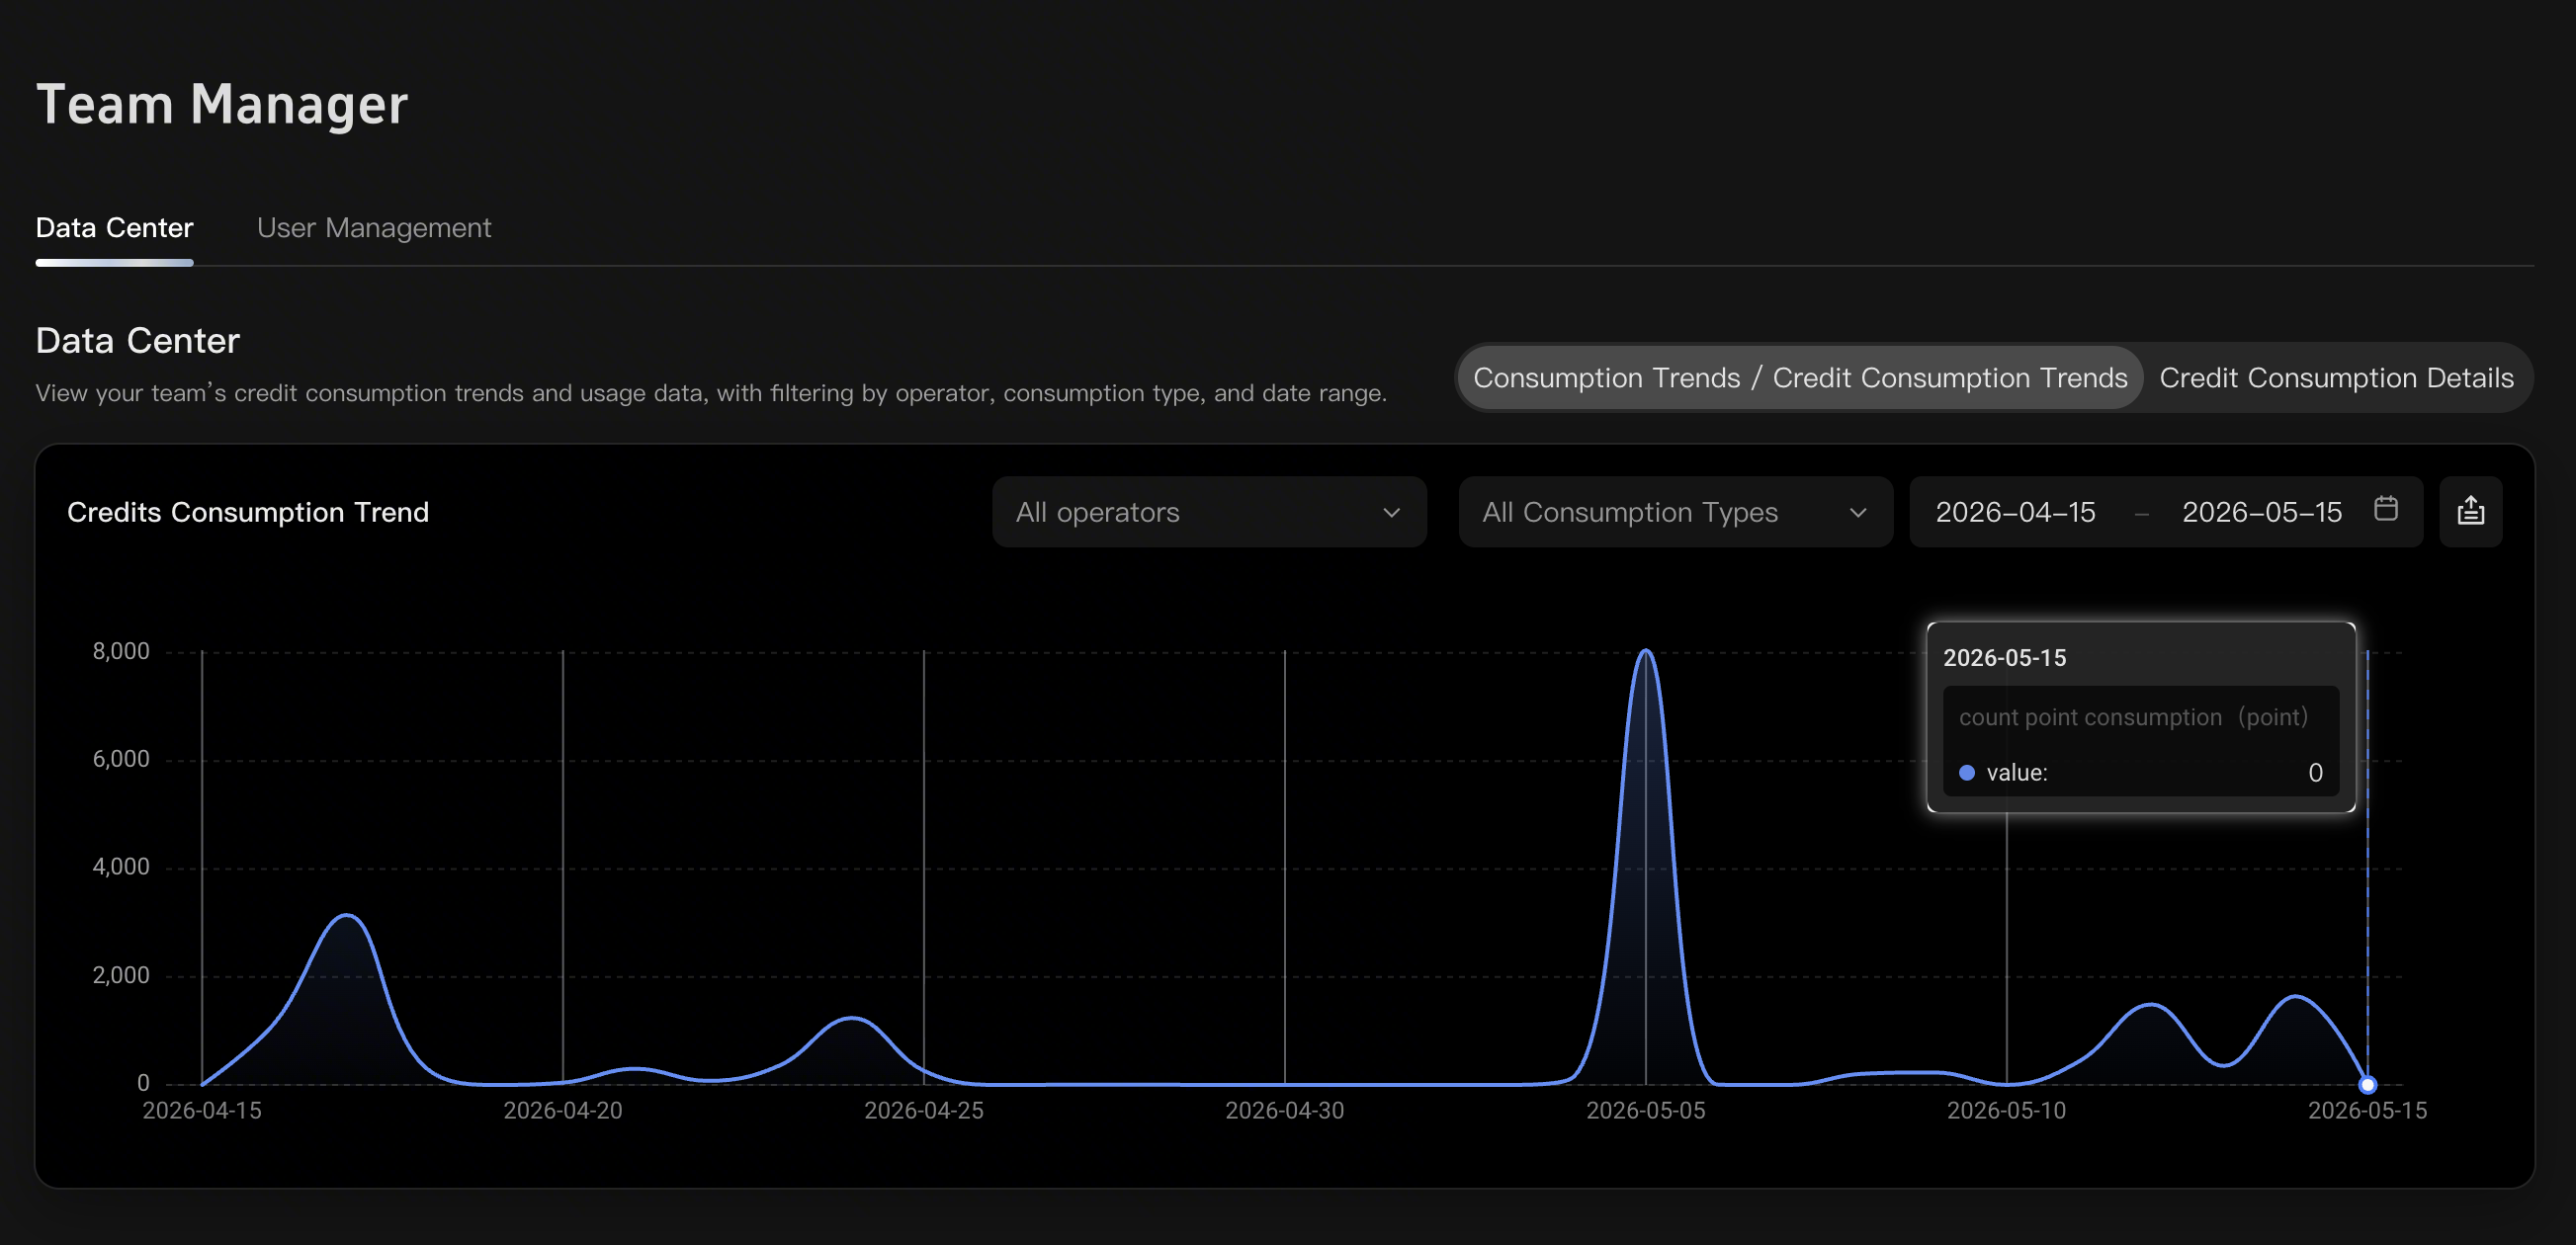Click the 2026-04-25 x-axis label

pos(923,1110)
